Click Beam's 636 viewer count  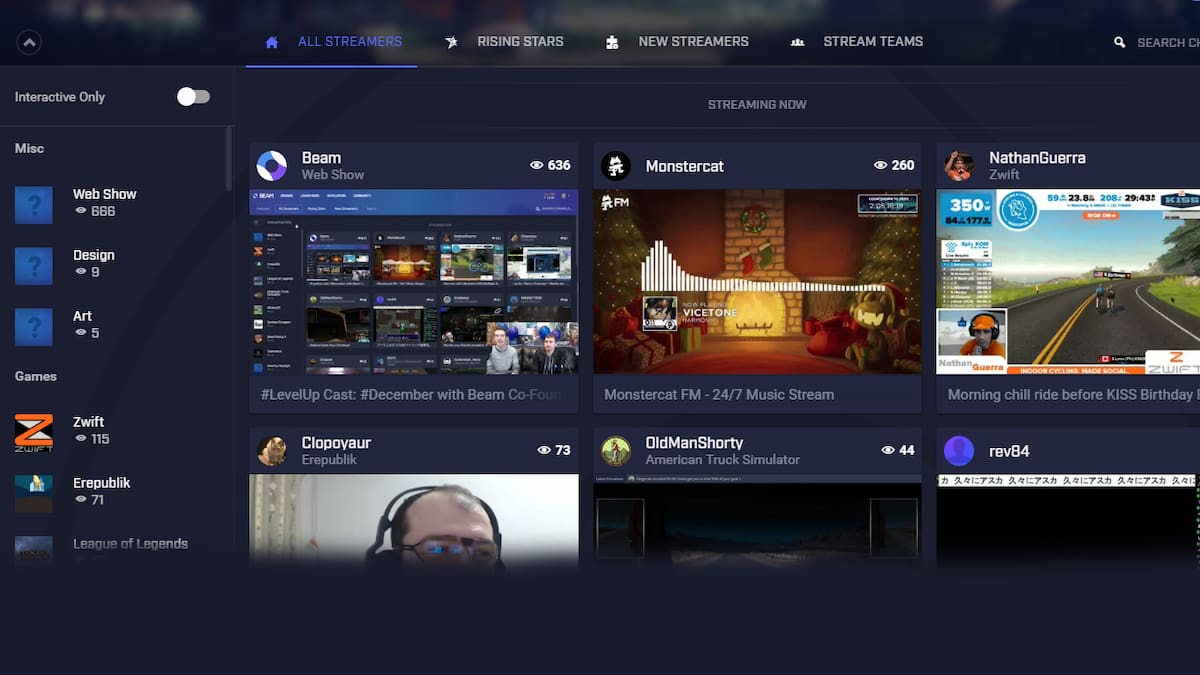(x=550, y=165)
